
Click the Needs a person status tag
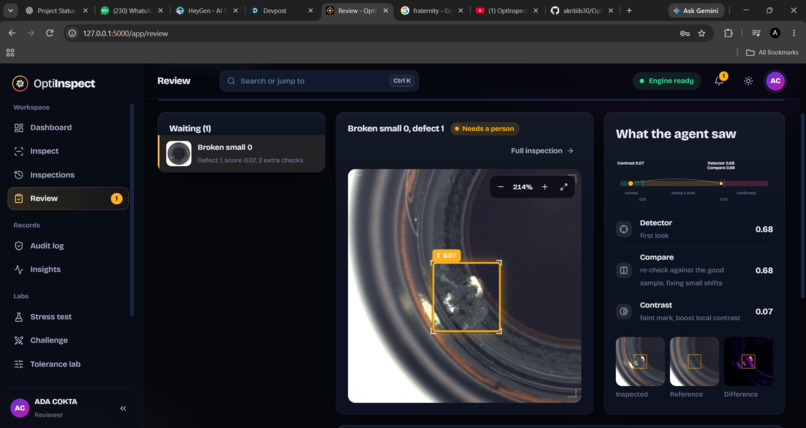484,128
